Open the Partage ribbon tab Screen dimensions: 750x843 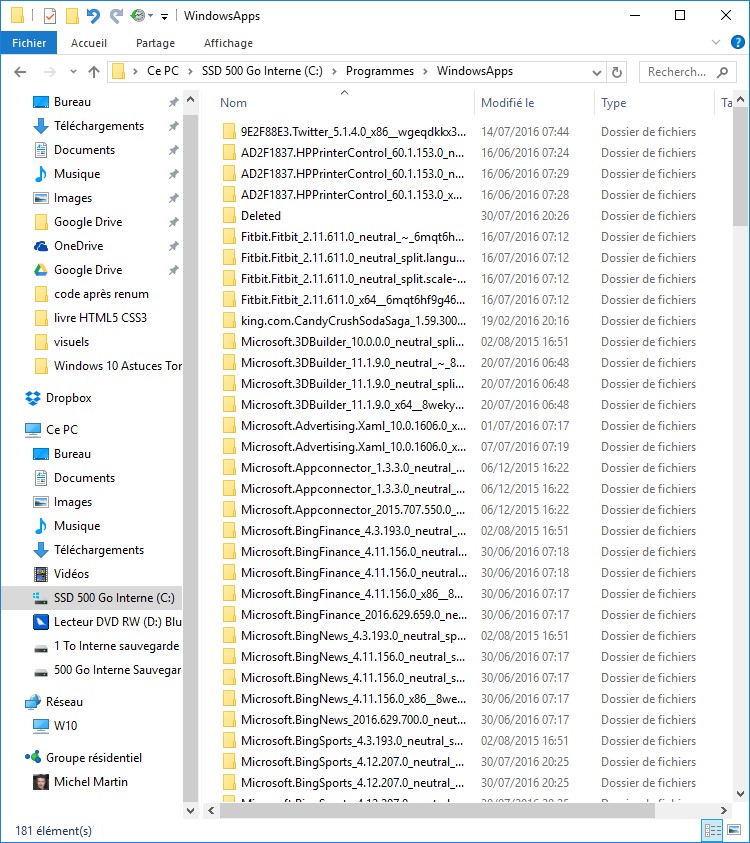[155, 43]
